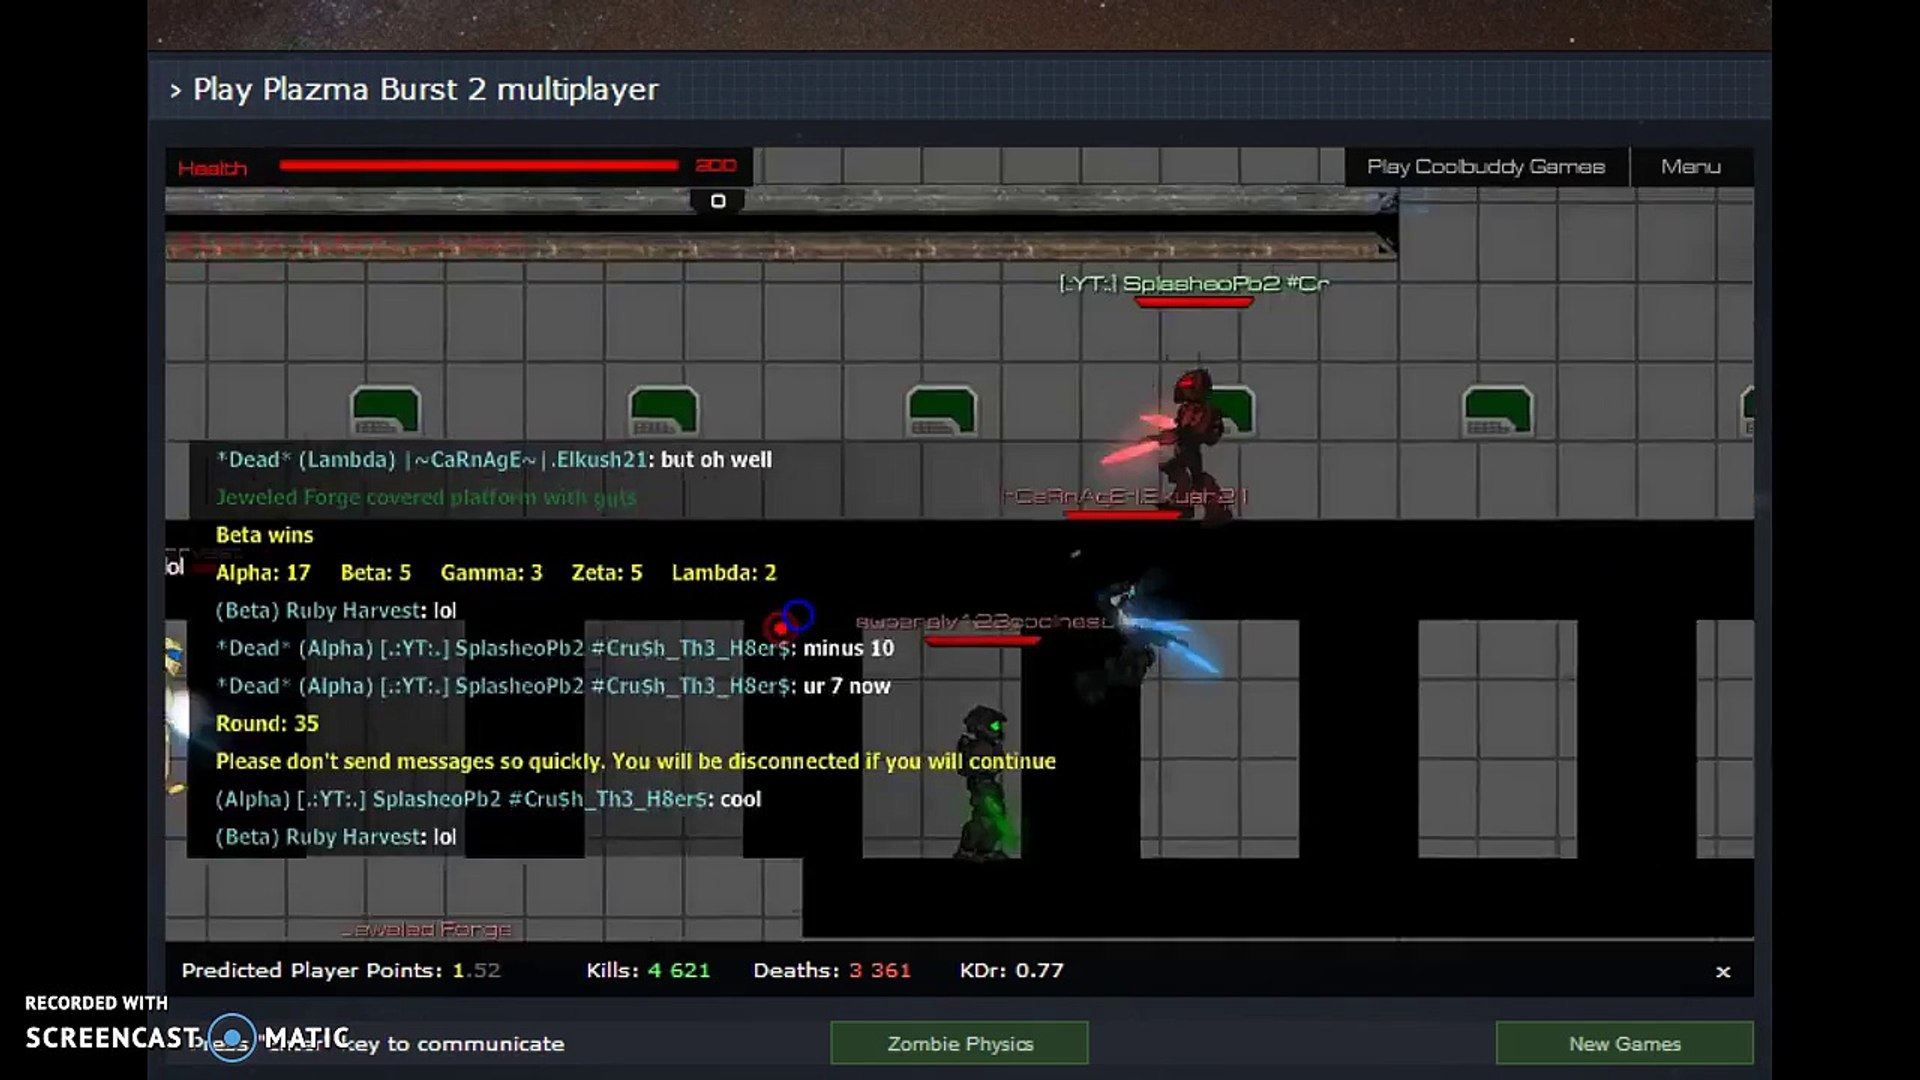The width and height of the screenshot is (1920, 1080).
Task: Close the player stats bar
Action: click(x=1722, y=971)
